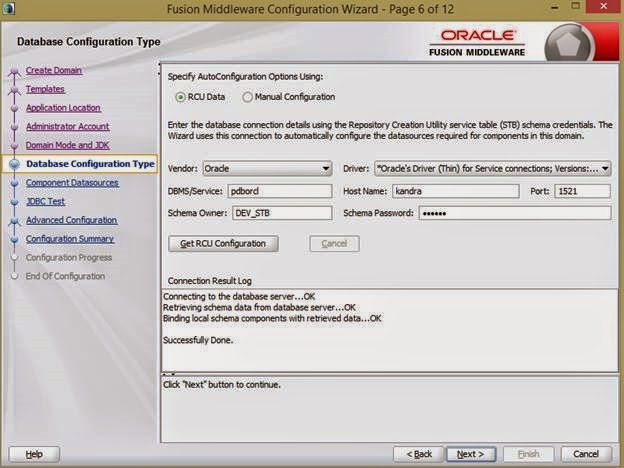
Task: Select the Database Configuration Type step
Action: [x=90, y=164]
